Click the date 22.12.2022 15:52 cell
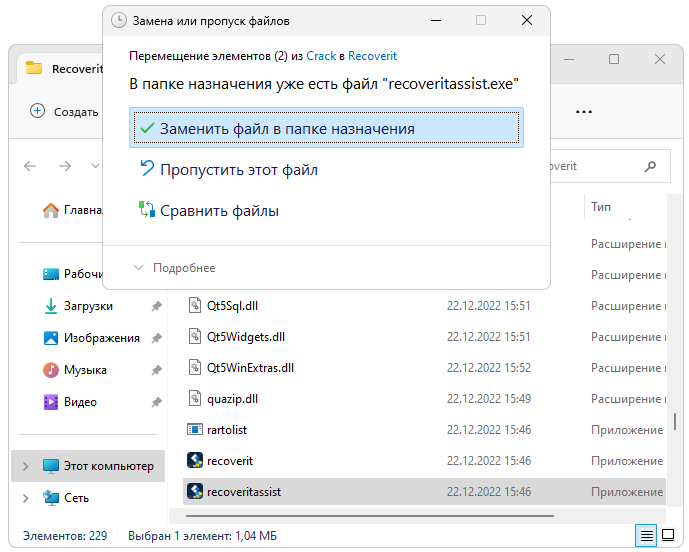 coord(489,367)
